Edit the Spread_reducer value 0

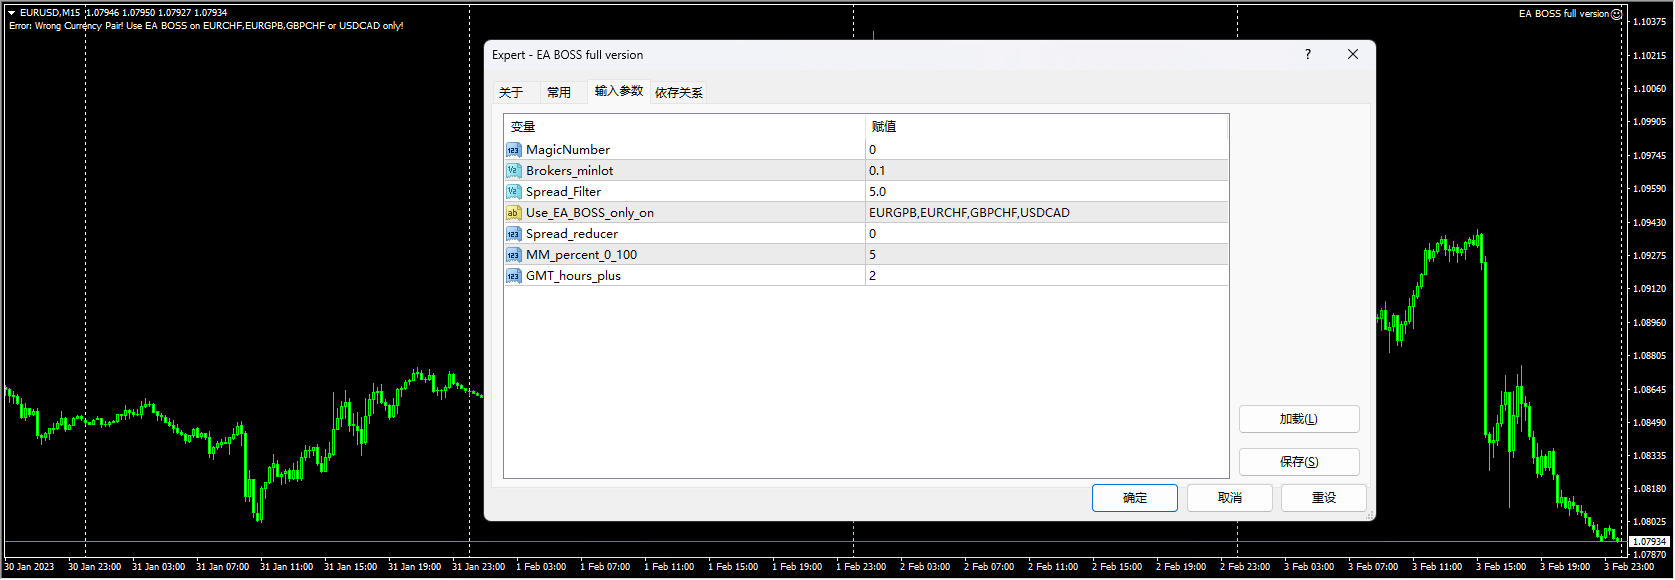tap(1046, 234)
